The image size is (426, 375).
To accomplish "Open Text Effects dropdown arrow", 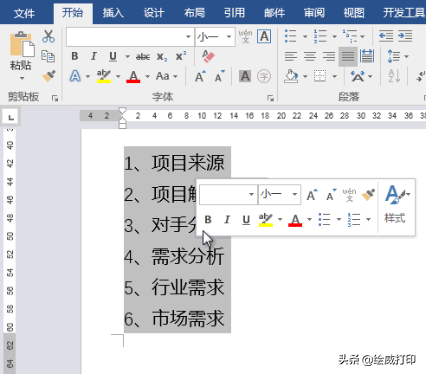I will [x=88, y=76].
